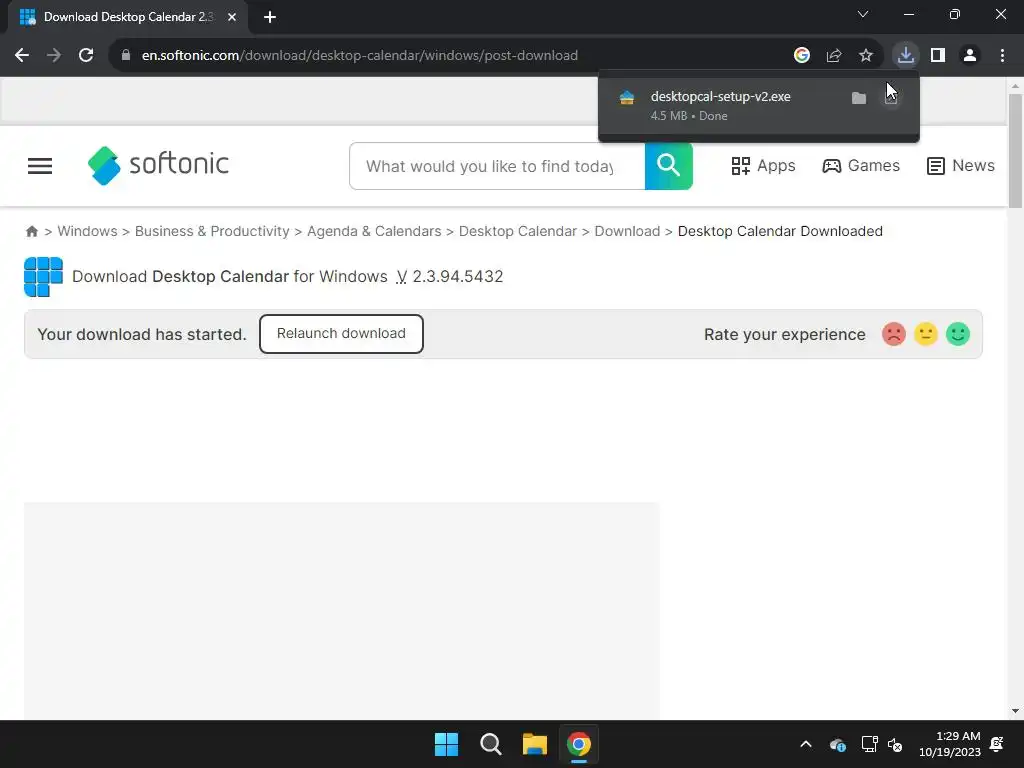Click the Desktop Calendar Downloaded breadcrumb text
Viewport: 1024px width, 768px height.
pyautogui.click(x=780, y=231)
